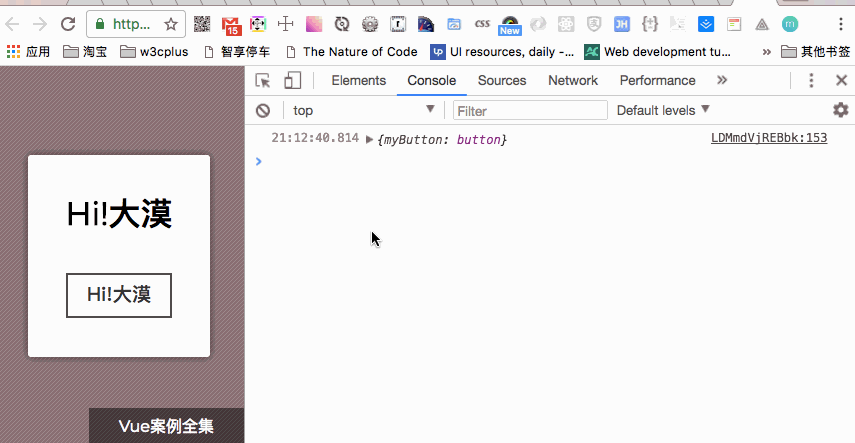The height and width of the screenshot is (443, 855).
Task: Open the Network tab
Action: point(573,81)
